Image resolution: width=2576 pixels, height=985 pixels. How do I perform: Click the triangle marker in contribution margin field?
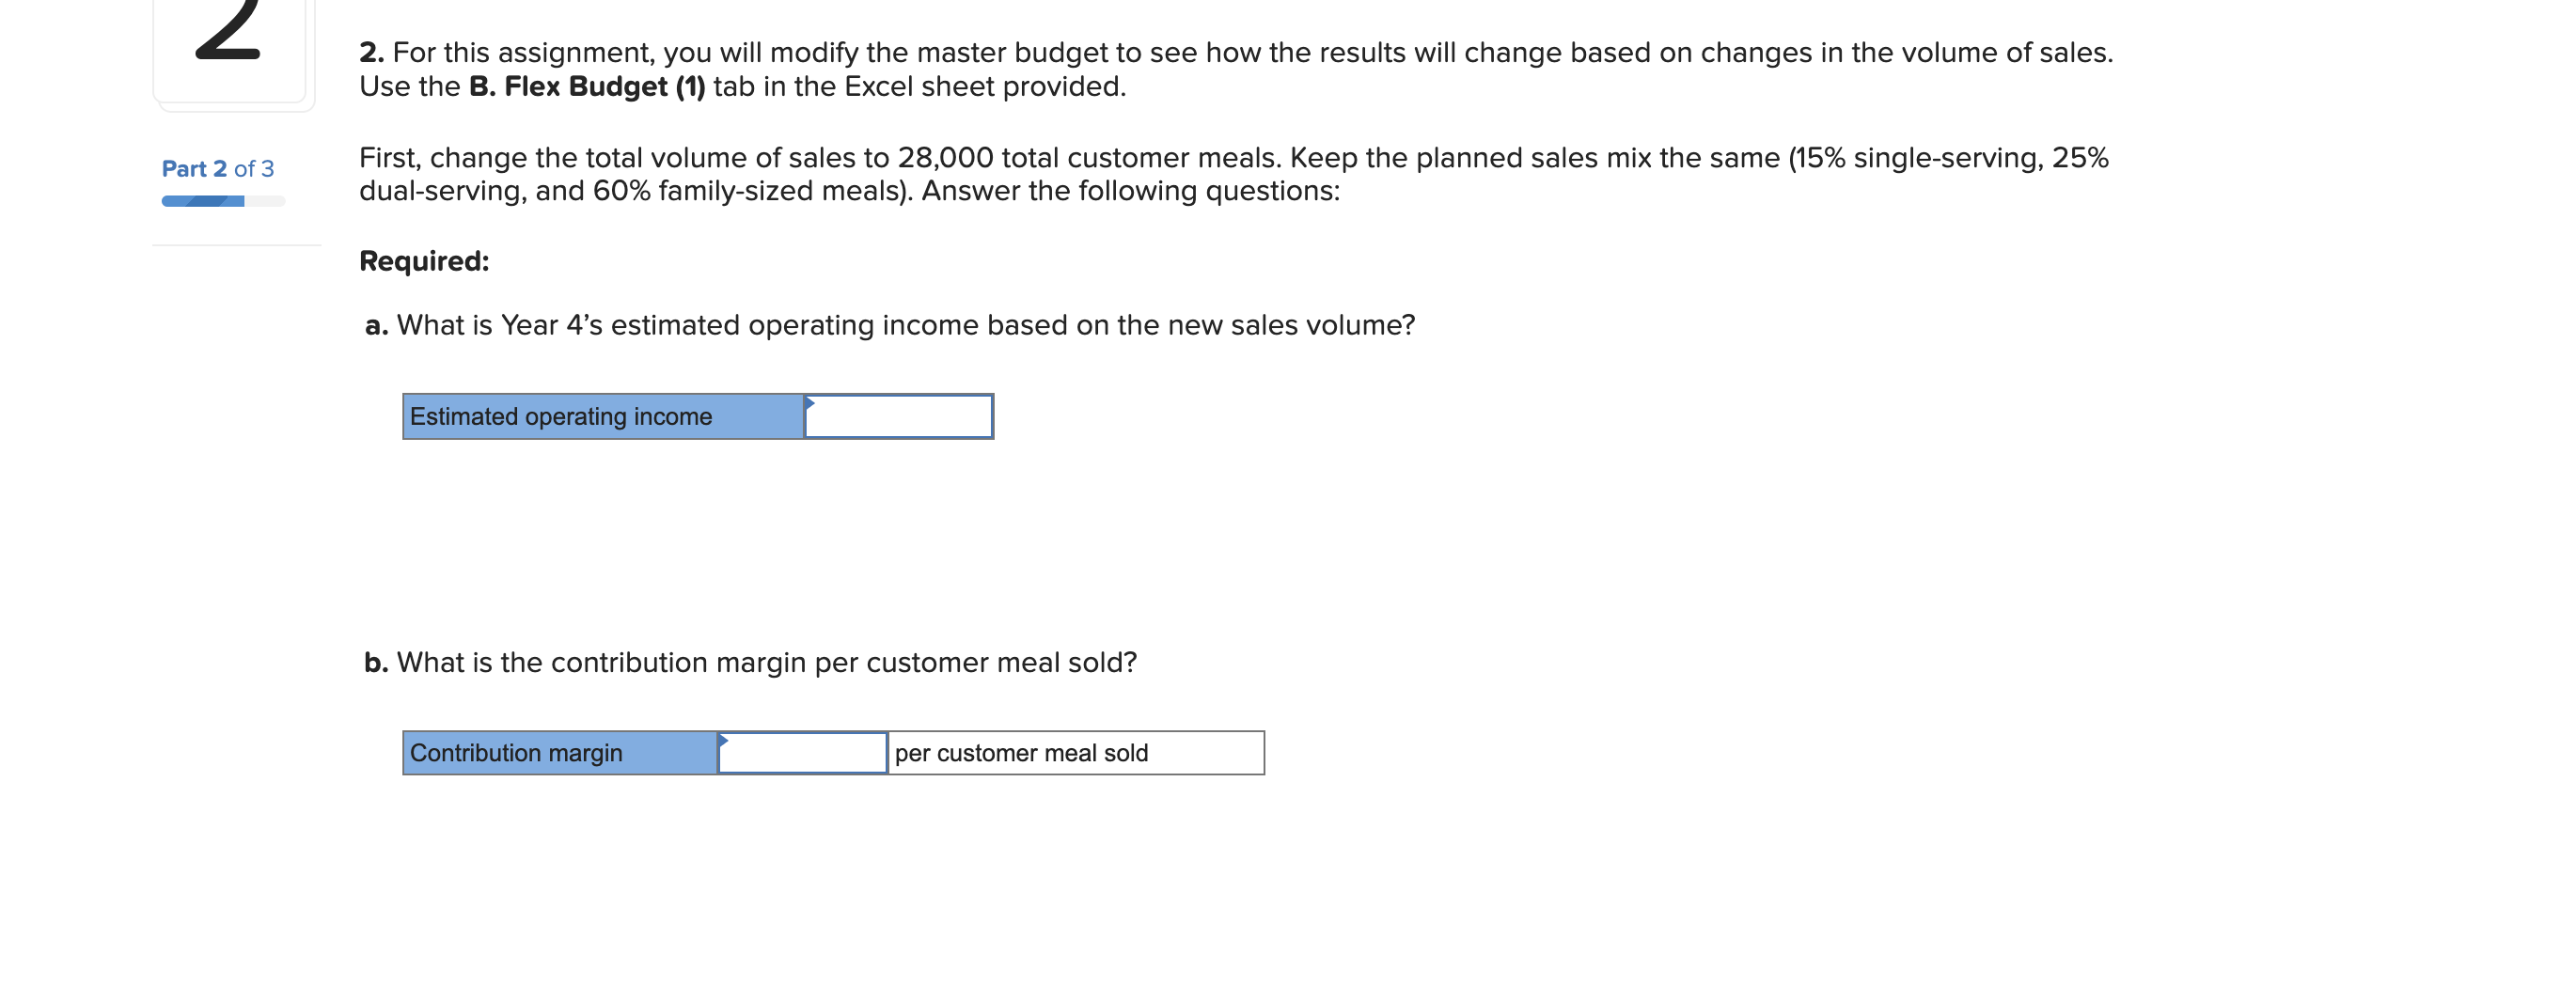(723, 740)
